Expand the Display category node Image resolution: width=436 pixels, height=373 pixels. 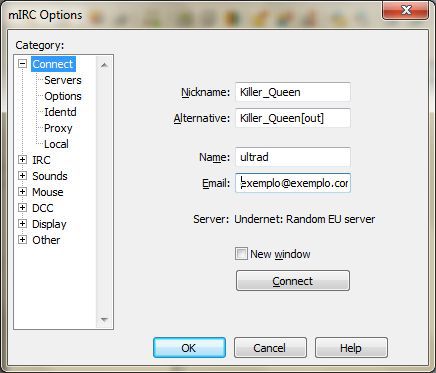coord(22,224)
